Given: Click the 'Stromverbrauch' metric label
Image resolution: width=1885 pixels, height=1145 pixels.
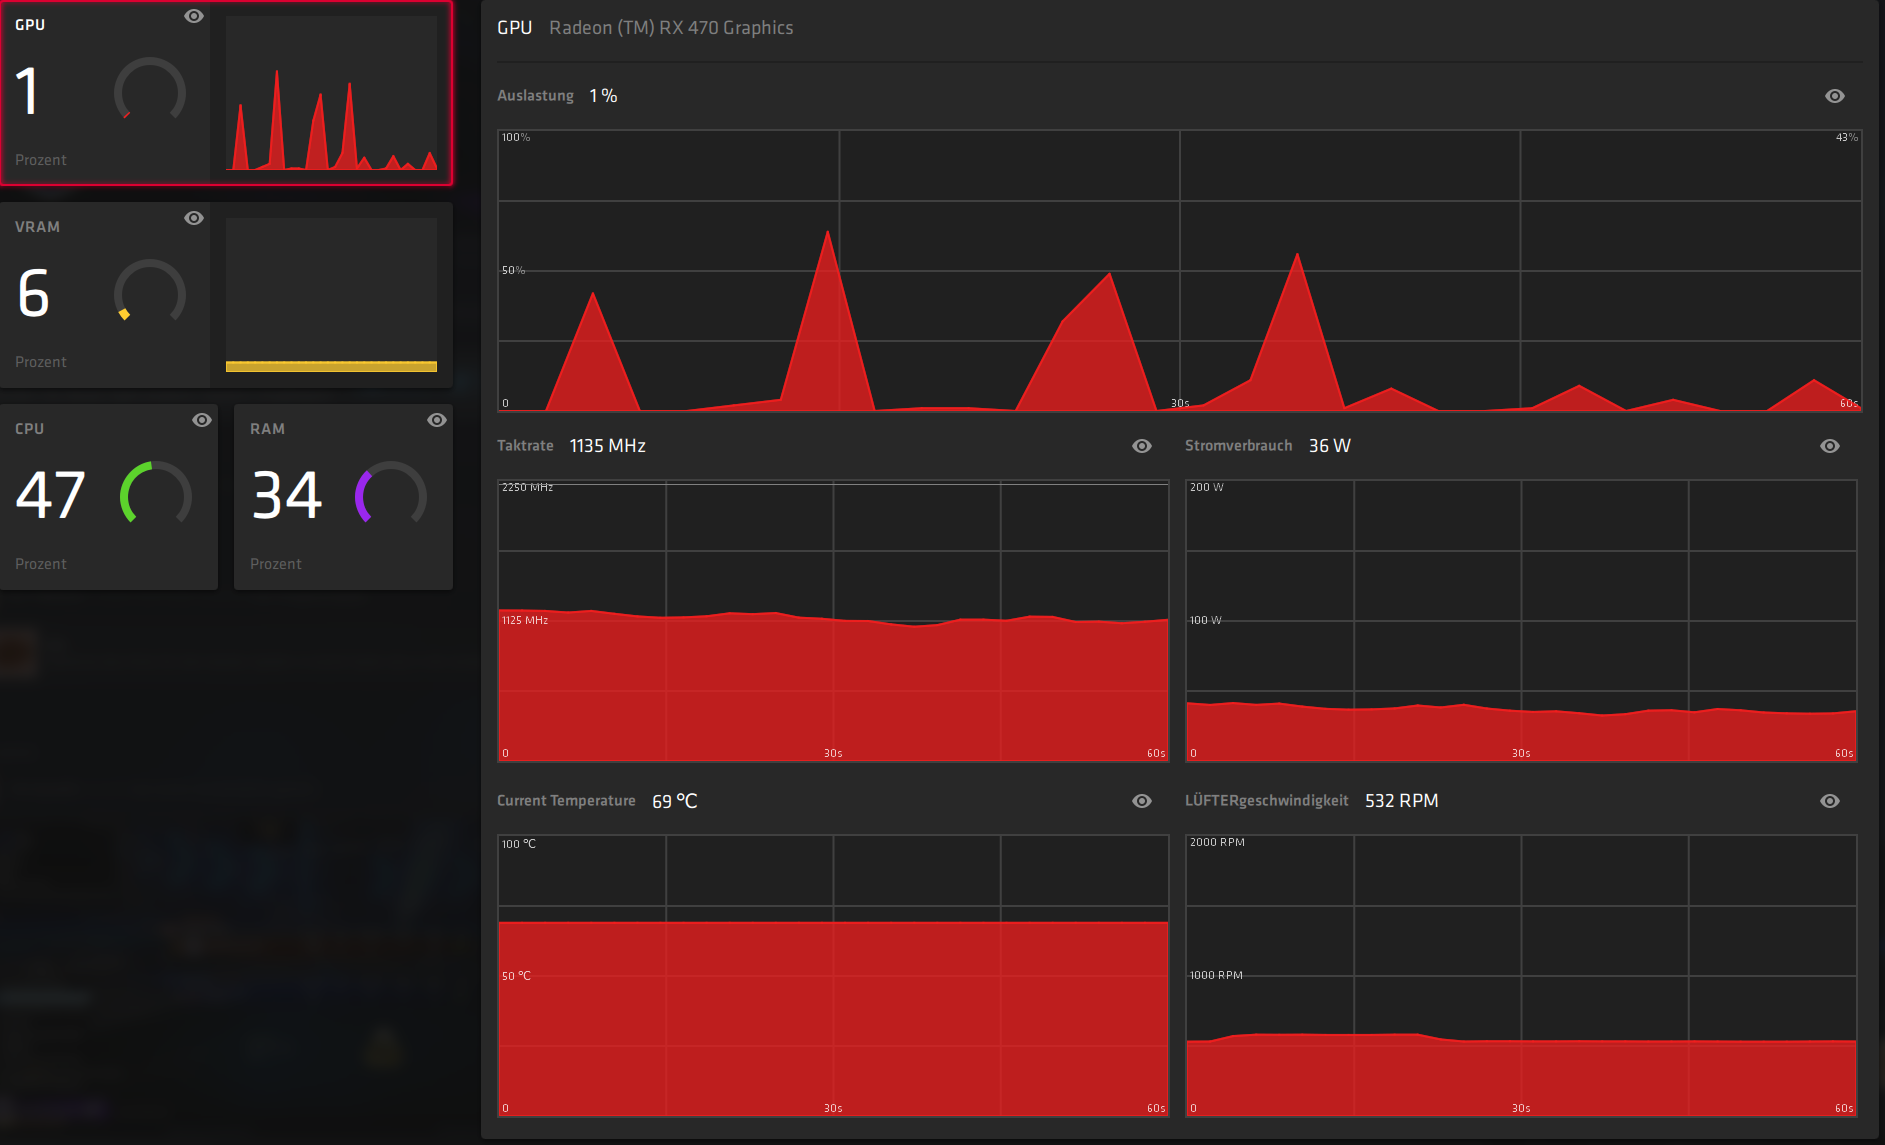Looking at the screenshot, I should click(x=1238, y=446).
